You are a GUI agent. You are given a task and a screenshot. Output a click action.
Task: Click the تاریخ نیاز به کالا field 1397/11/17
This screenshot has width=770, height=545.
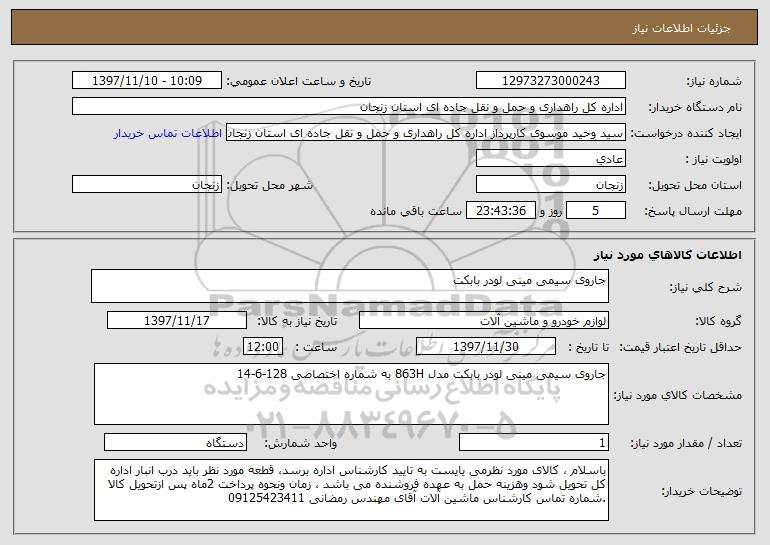(177, 321)
